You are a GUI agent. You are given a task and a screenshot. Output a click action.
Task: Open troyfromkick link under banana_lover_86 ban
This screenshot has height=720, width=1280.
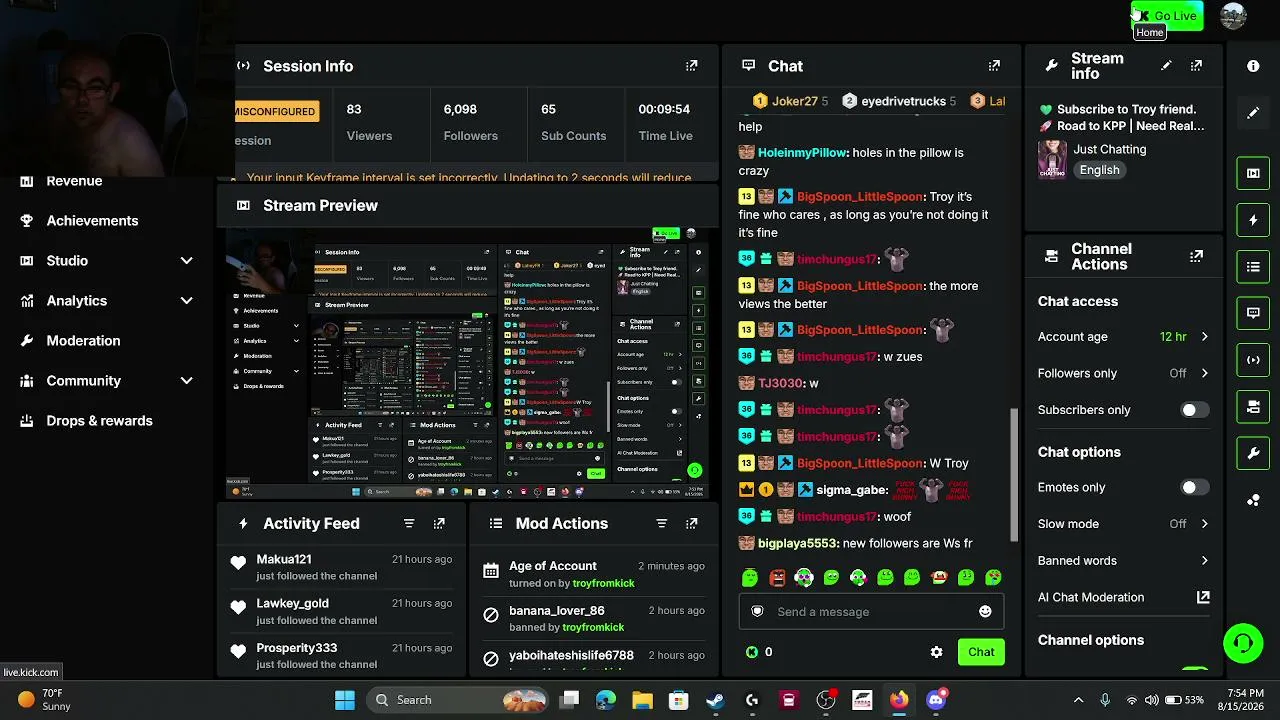tap(593, 627)
